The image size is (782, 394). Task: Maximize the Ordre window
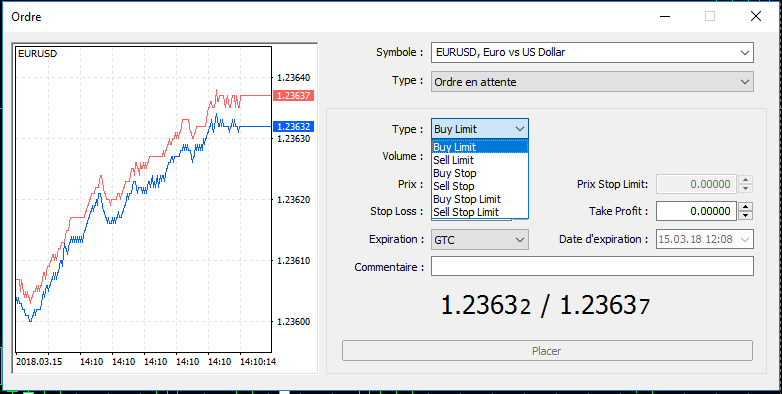(710, 16)
